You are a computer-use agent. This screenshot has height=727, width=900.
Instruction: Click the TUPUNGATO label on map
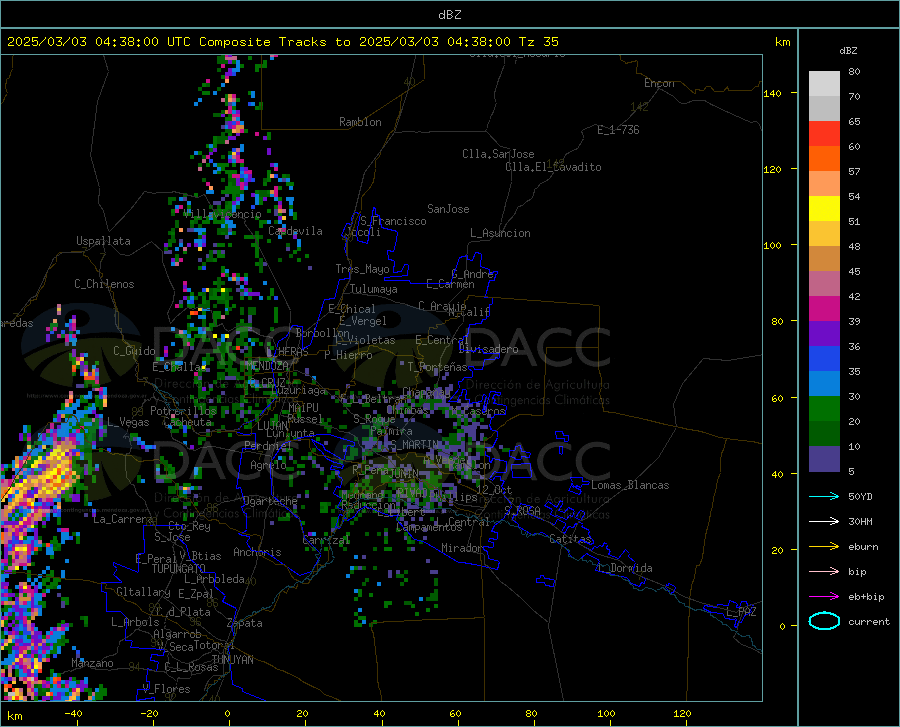[x=179, y=569]
